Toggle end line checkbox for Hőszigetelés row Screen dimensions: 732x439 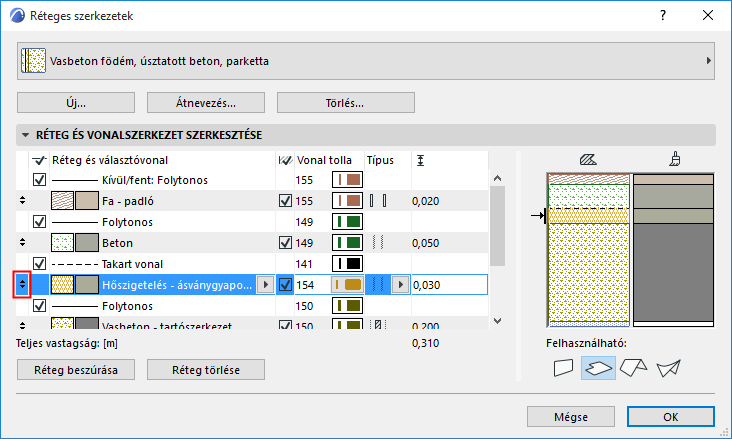pos(285,285)
